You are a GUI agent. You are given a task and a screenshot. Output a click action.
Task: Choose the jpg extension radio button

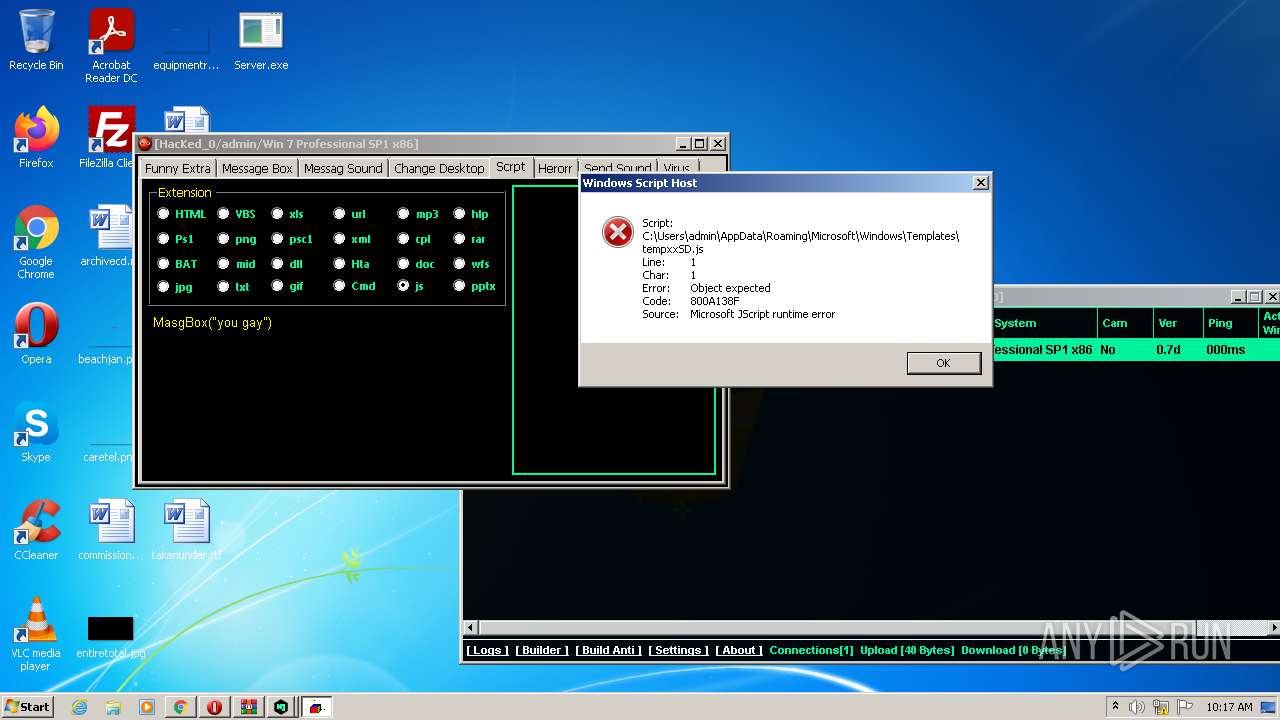164,286
